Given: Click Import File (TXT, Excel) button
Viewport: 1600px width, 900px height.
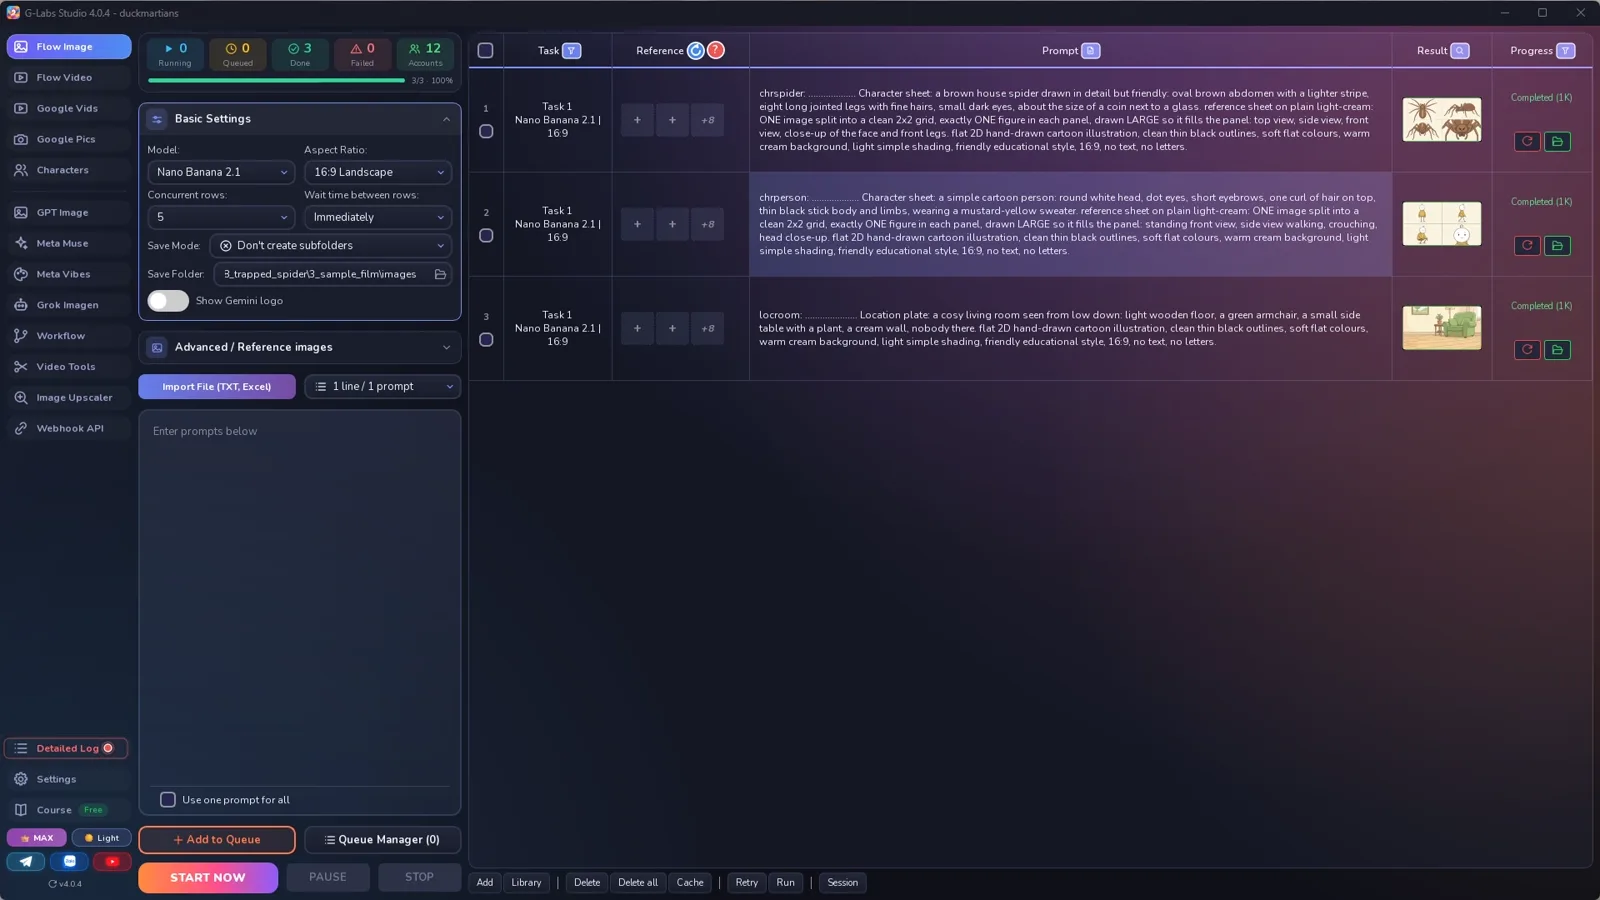Looking at the screenshot, I should click(217, 387).
